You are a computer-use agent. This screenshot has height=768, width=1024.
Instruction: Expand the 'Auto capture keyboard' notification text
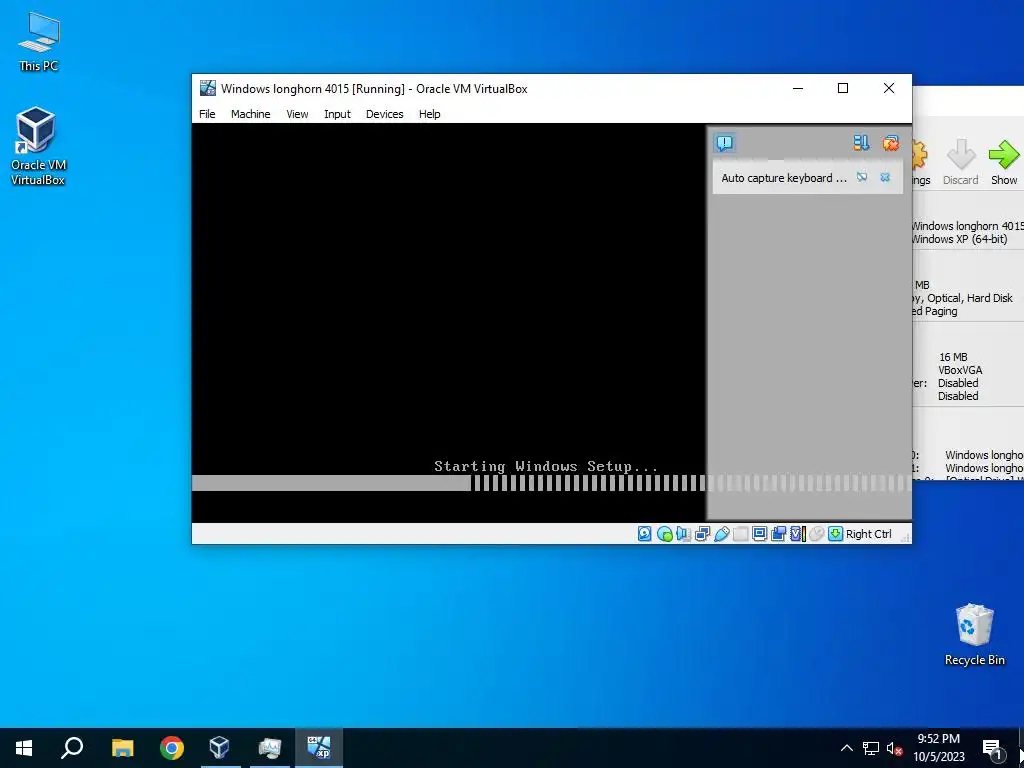(x=784, y=178)
